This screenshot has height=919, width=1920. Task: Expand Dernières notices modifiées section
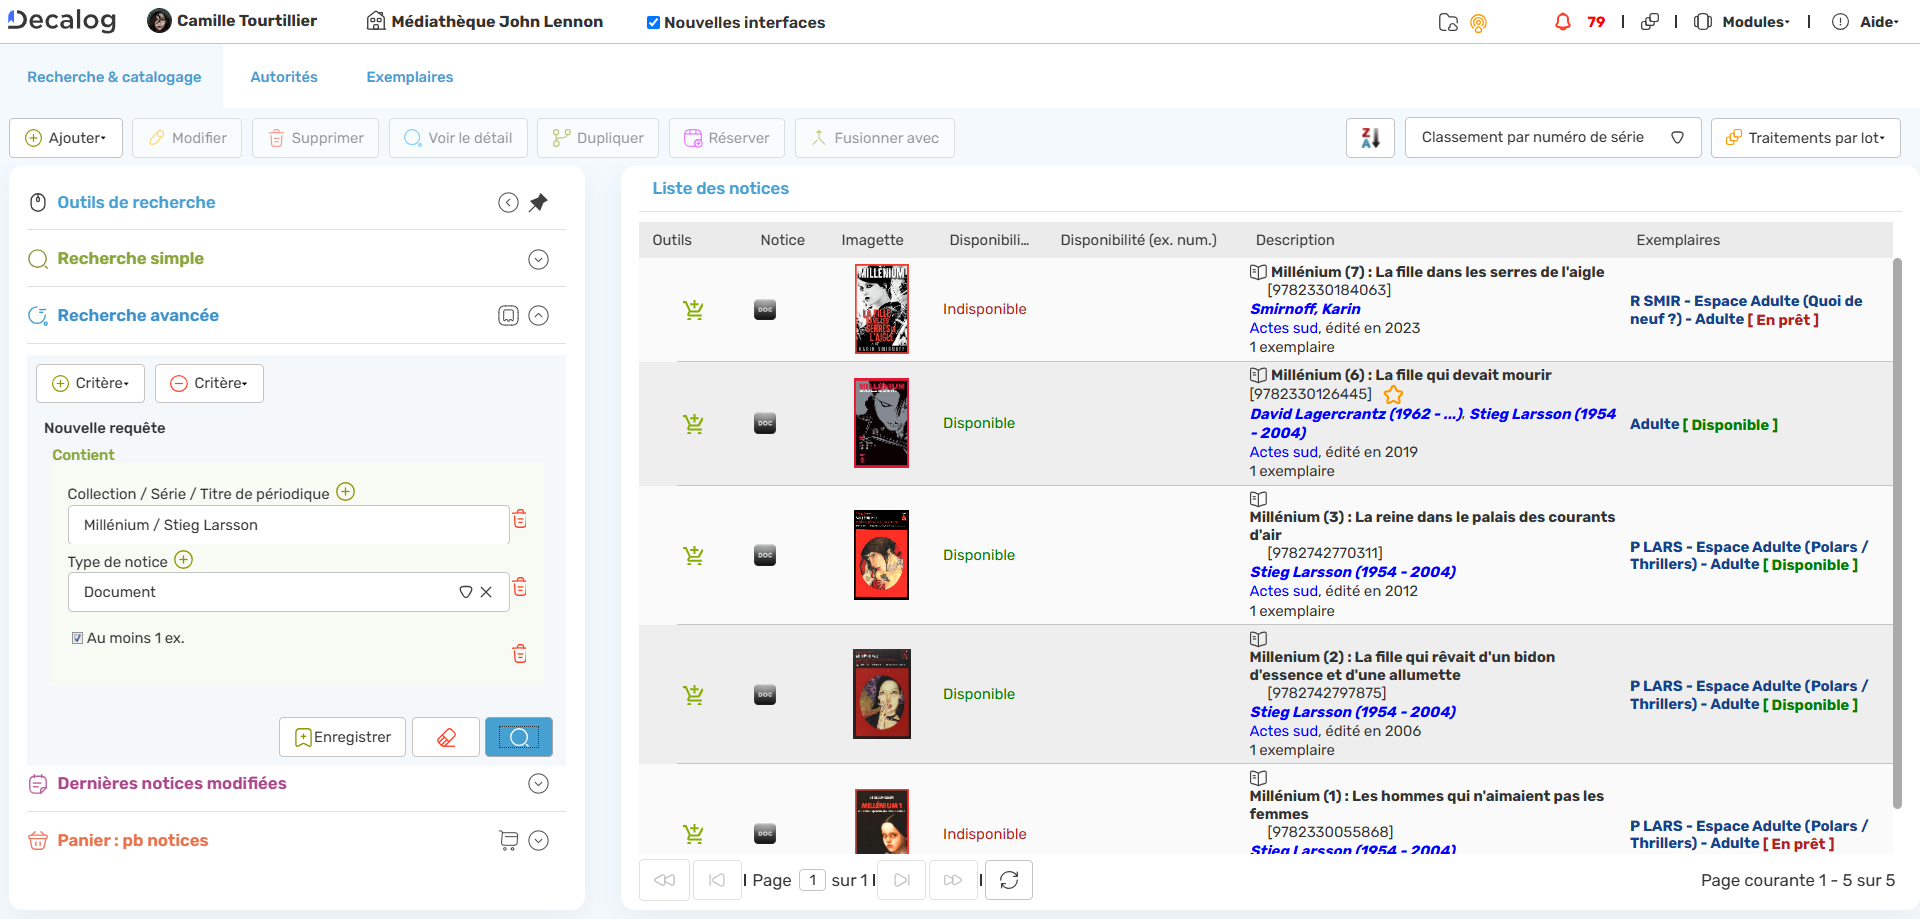click(x=538, y=784)
